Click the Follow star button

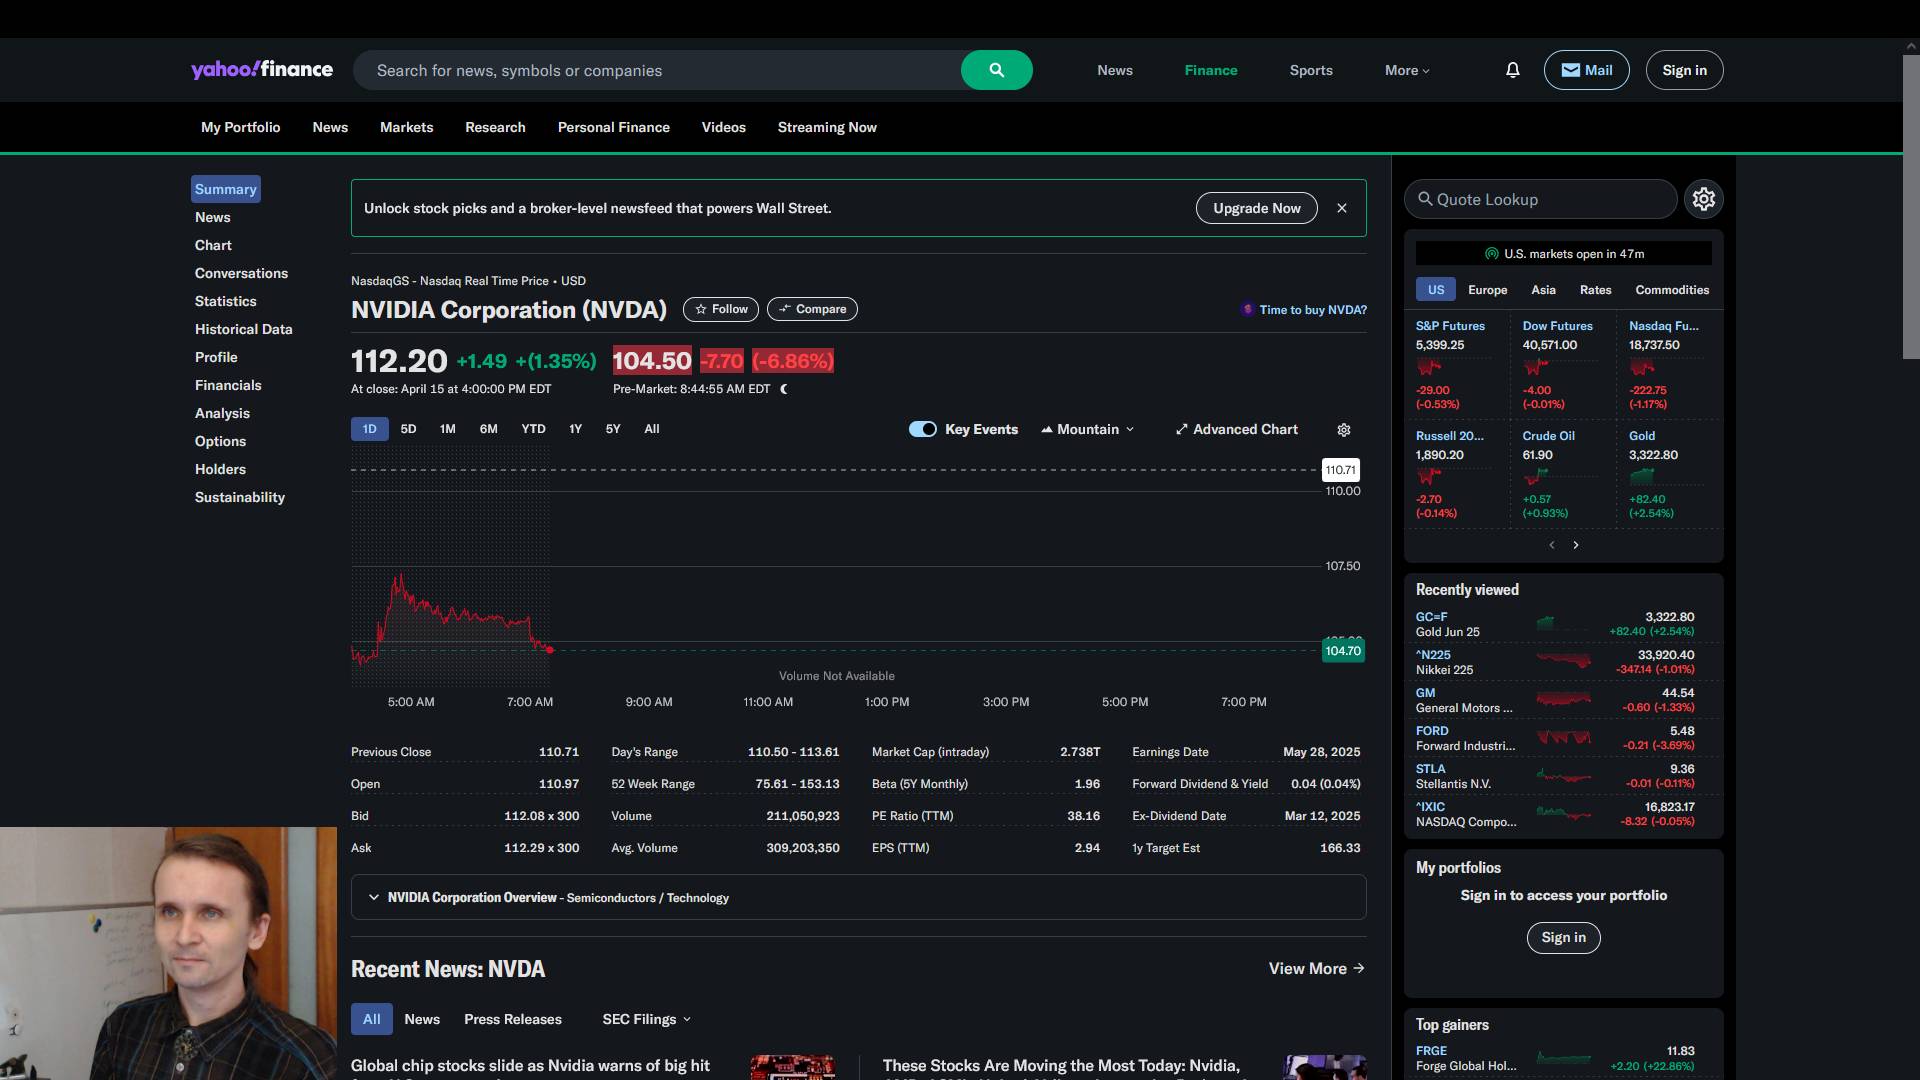tap(721, 309)
